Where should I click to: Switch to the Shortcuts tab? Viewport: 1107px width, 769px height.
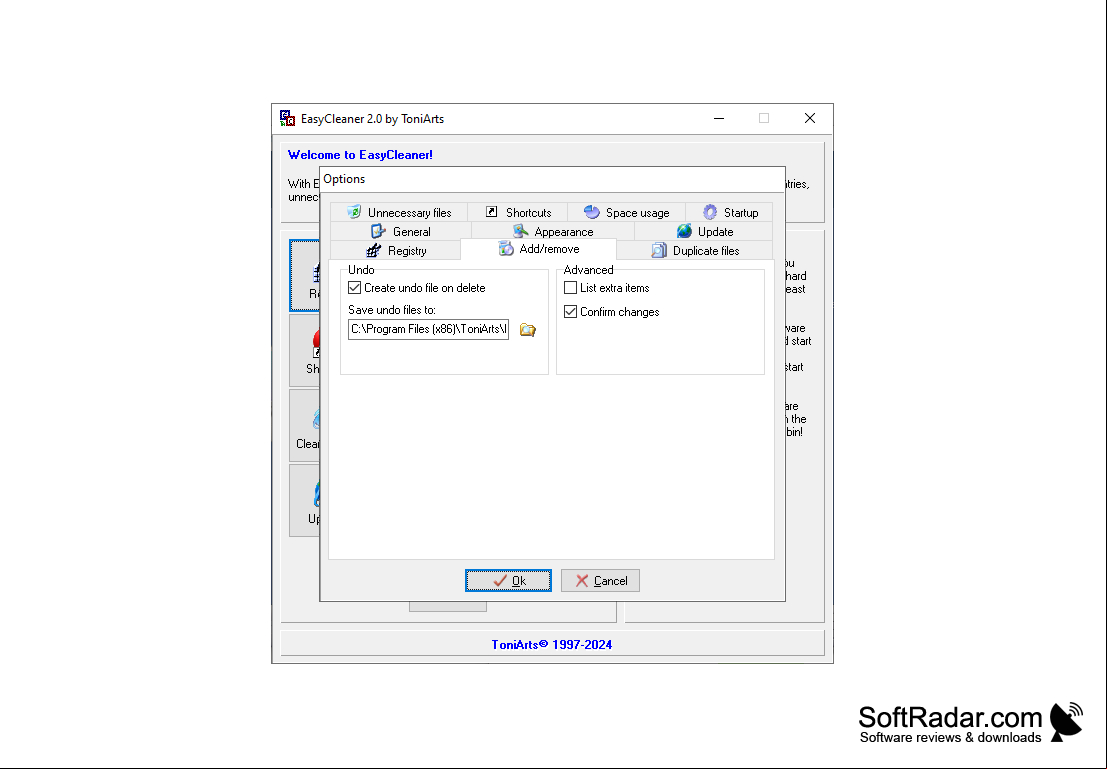[517, 213]
